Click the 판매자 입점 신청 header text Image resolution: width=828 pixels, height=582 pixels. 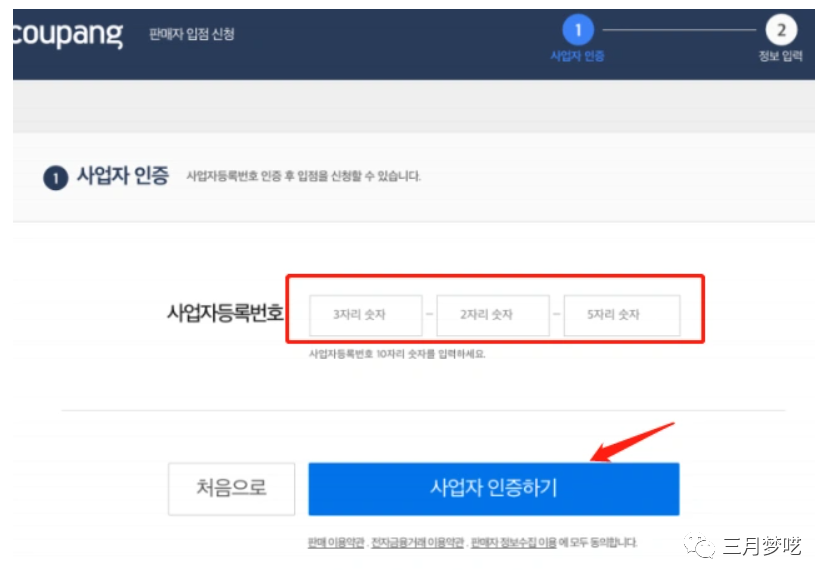192,34
